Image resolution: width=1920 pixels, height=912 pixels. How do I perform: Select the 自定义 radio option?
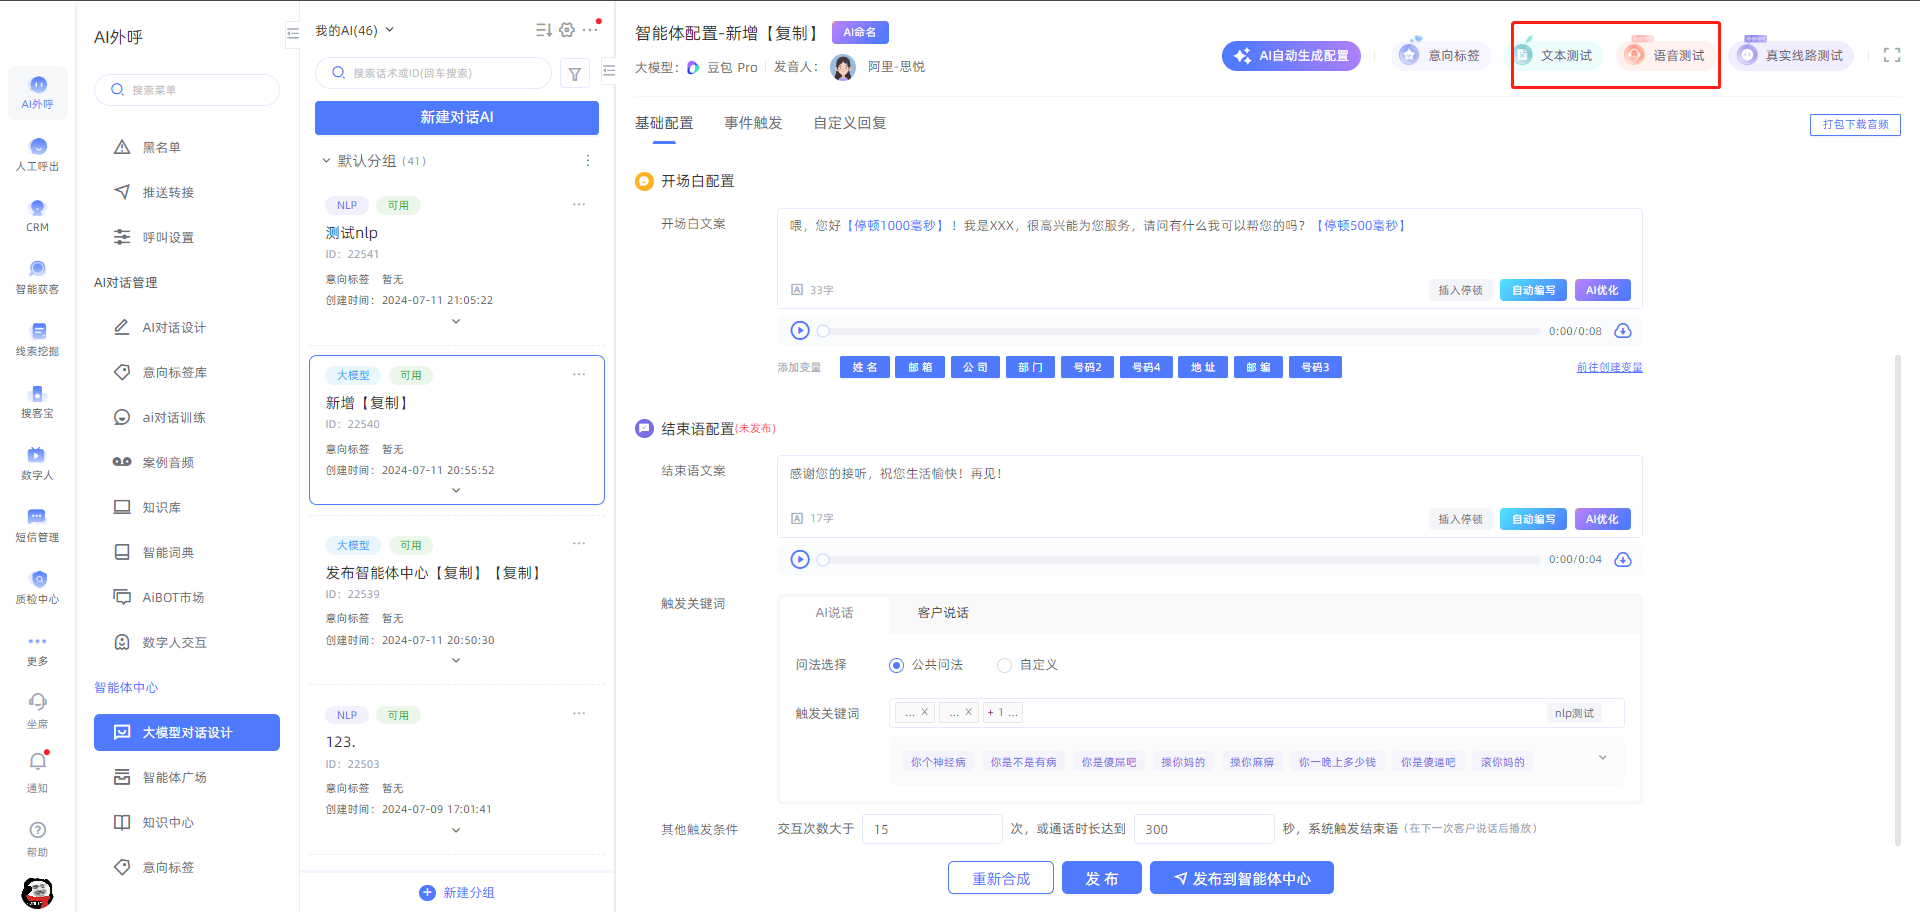point(1004,665)
